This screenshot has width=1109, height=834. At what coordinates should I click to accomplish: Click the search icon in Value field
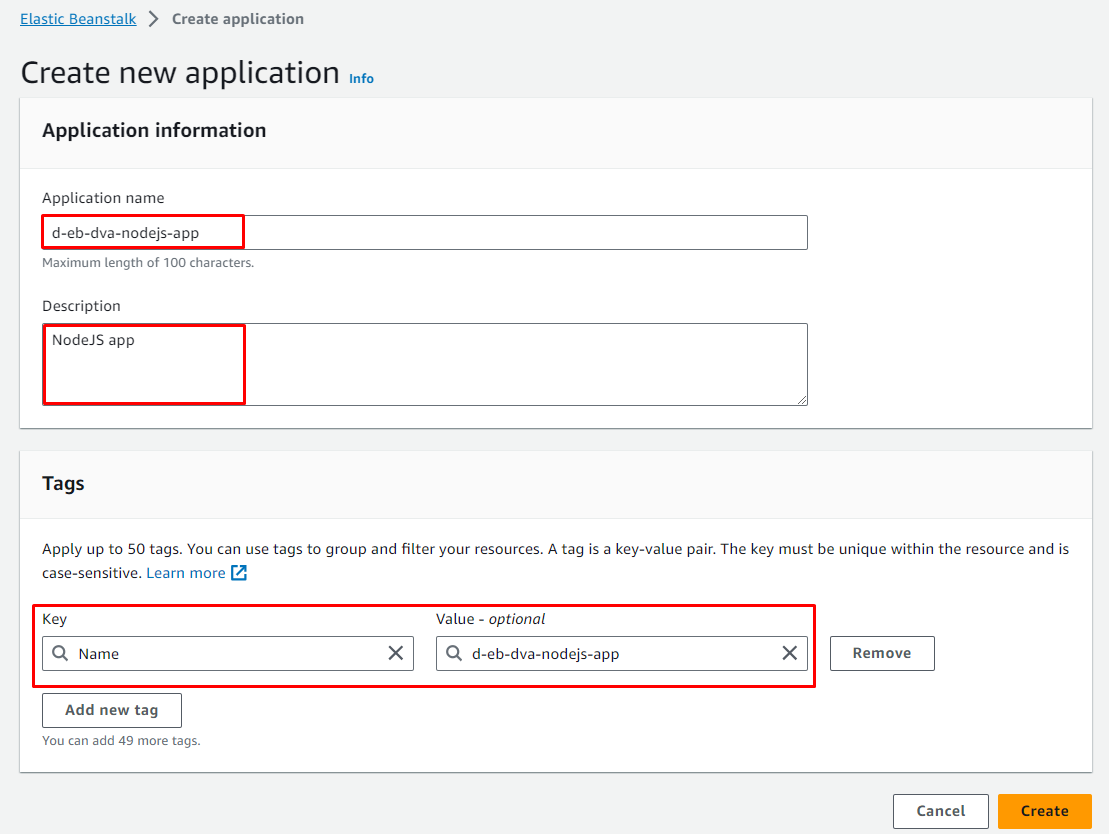coord(454,654)
